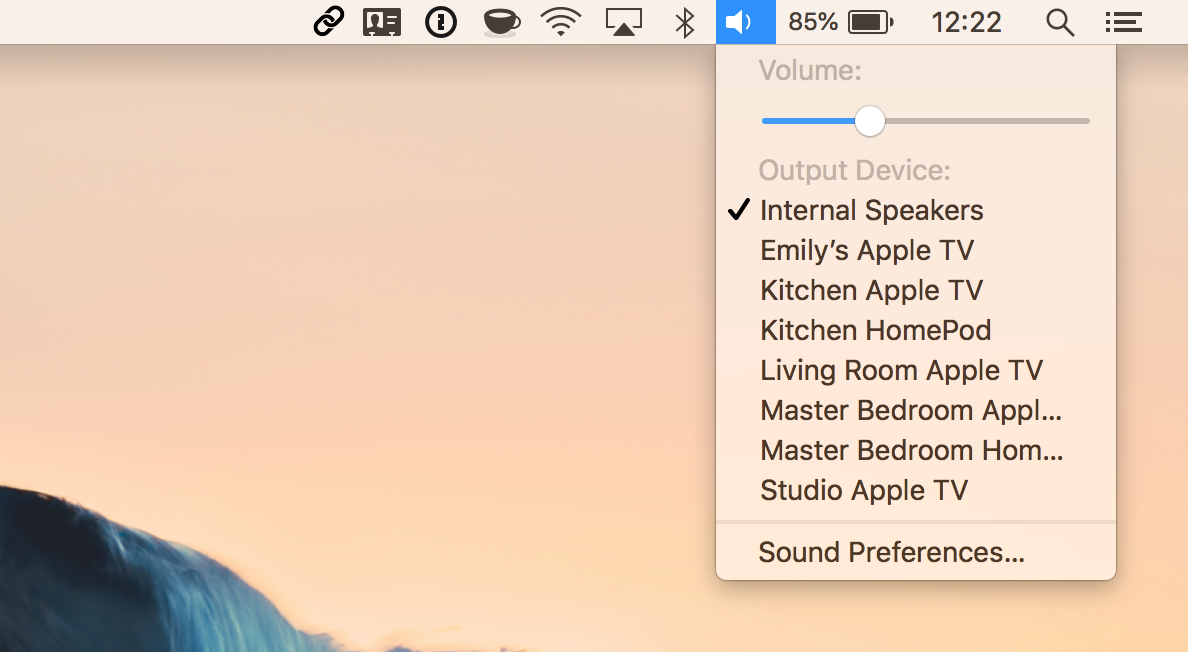Image resolution: width=1188 pixels, height=652 pixels.
Task: Switch output to Kitchen HomePod
Action: click(875, 330)
